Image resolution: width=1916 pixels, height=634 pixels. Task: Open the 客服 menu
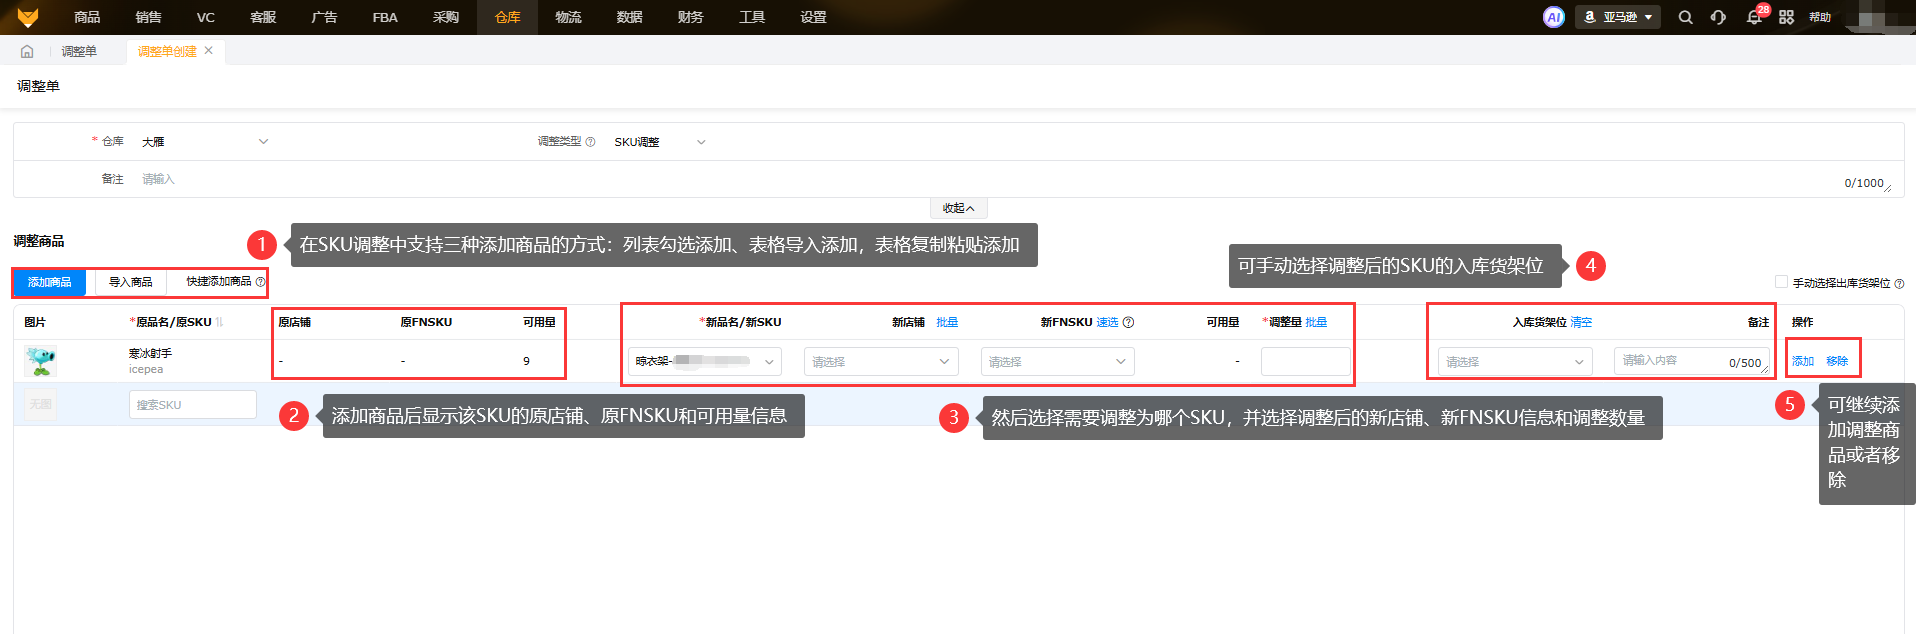point(263,17)
